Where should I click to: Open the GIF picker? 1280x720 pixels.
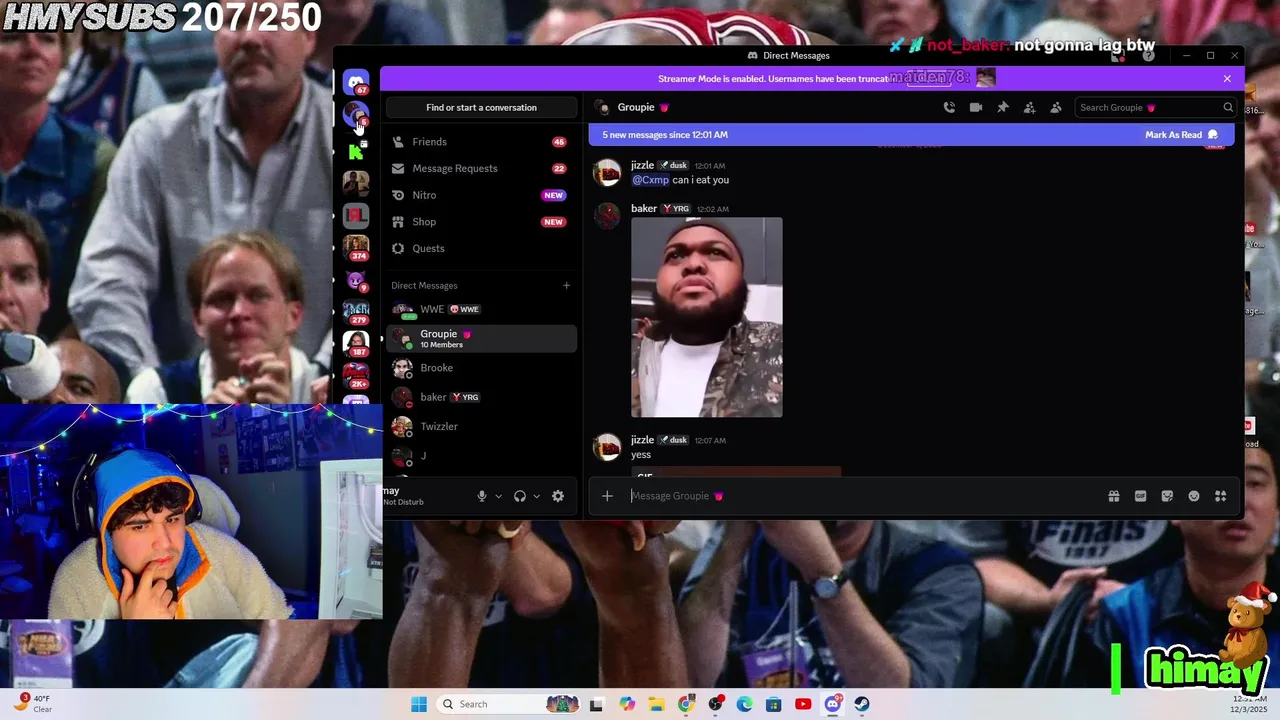click(1140, 496)
